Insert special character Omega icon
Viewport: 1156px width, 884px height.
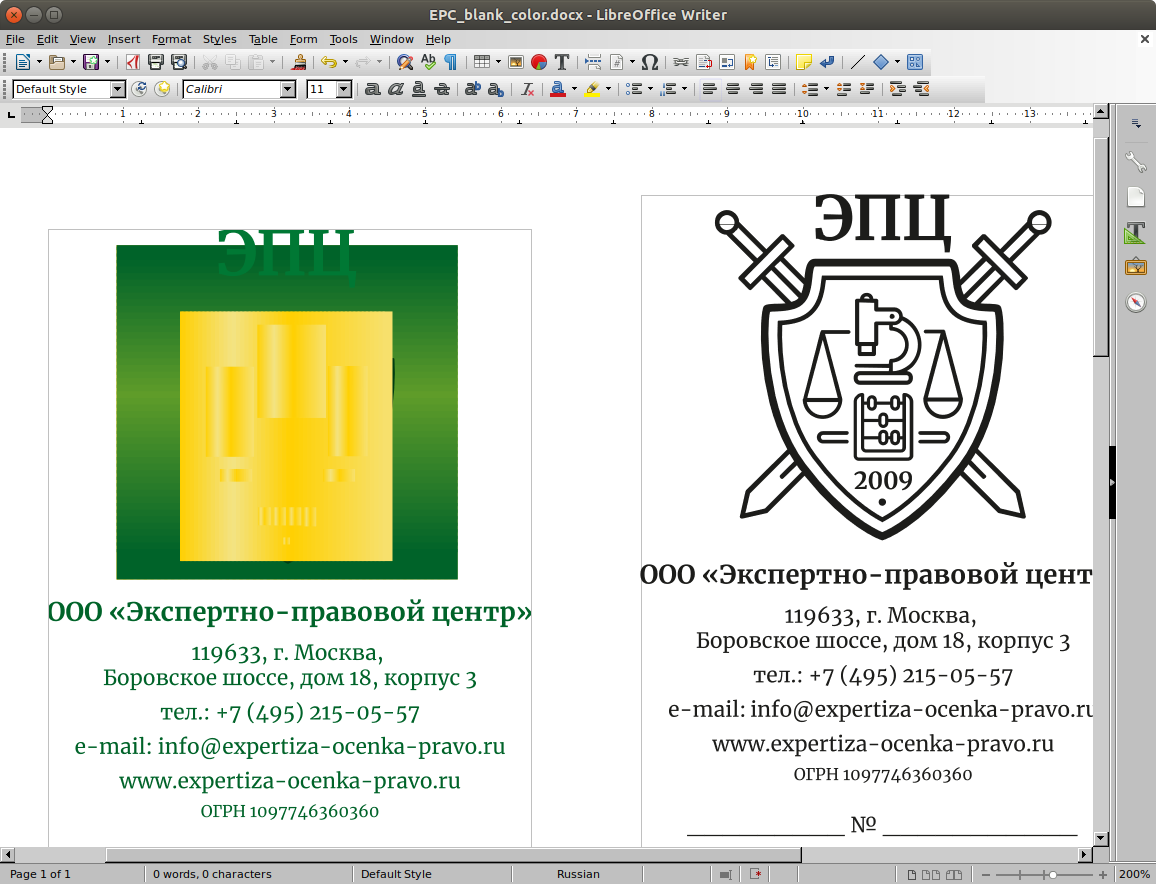tap(650, 62)
